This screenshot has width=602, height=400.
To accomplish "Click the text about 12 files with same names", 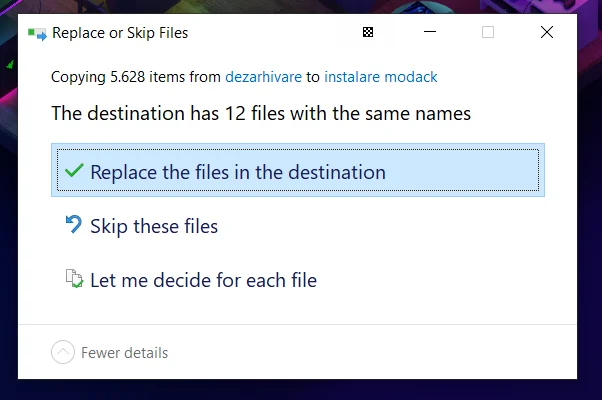I will pyautogui.click(x=261, y=113).
